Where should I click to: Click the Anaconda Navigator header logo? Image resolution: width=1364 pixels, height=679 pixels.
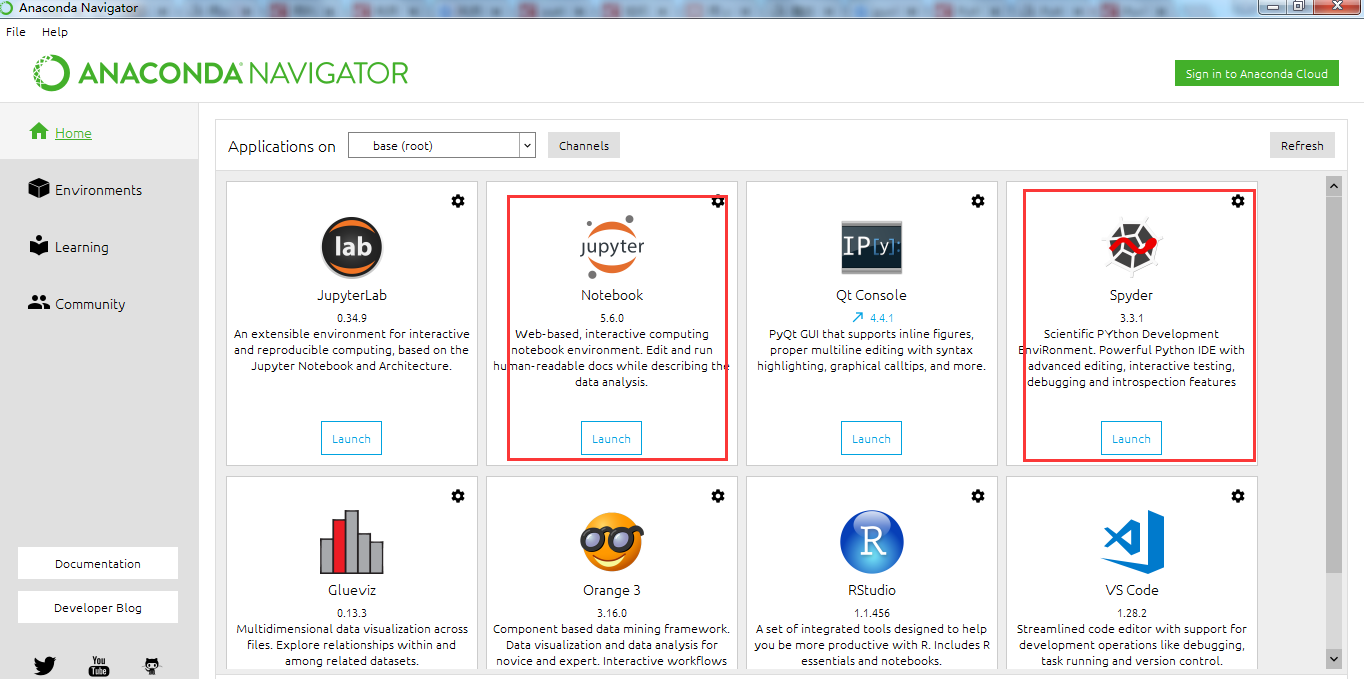(220, 73)
